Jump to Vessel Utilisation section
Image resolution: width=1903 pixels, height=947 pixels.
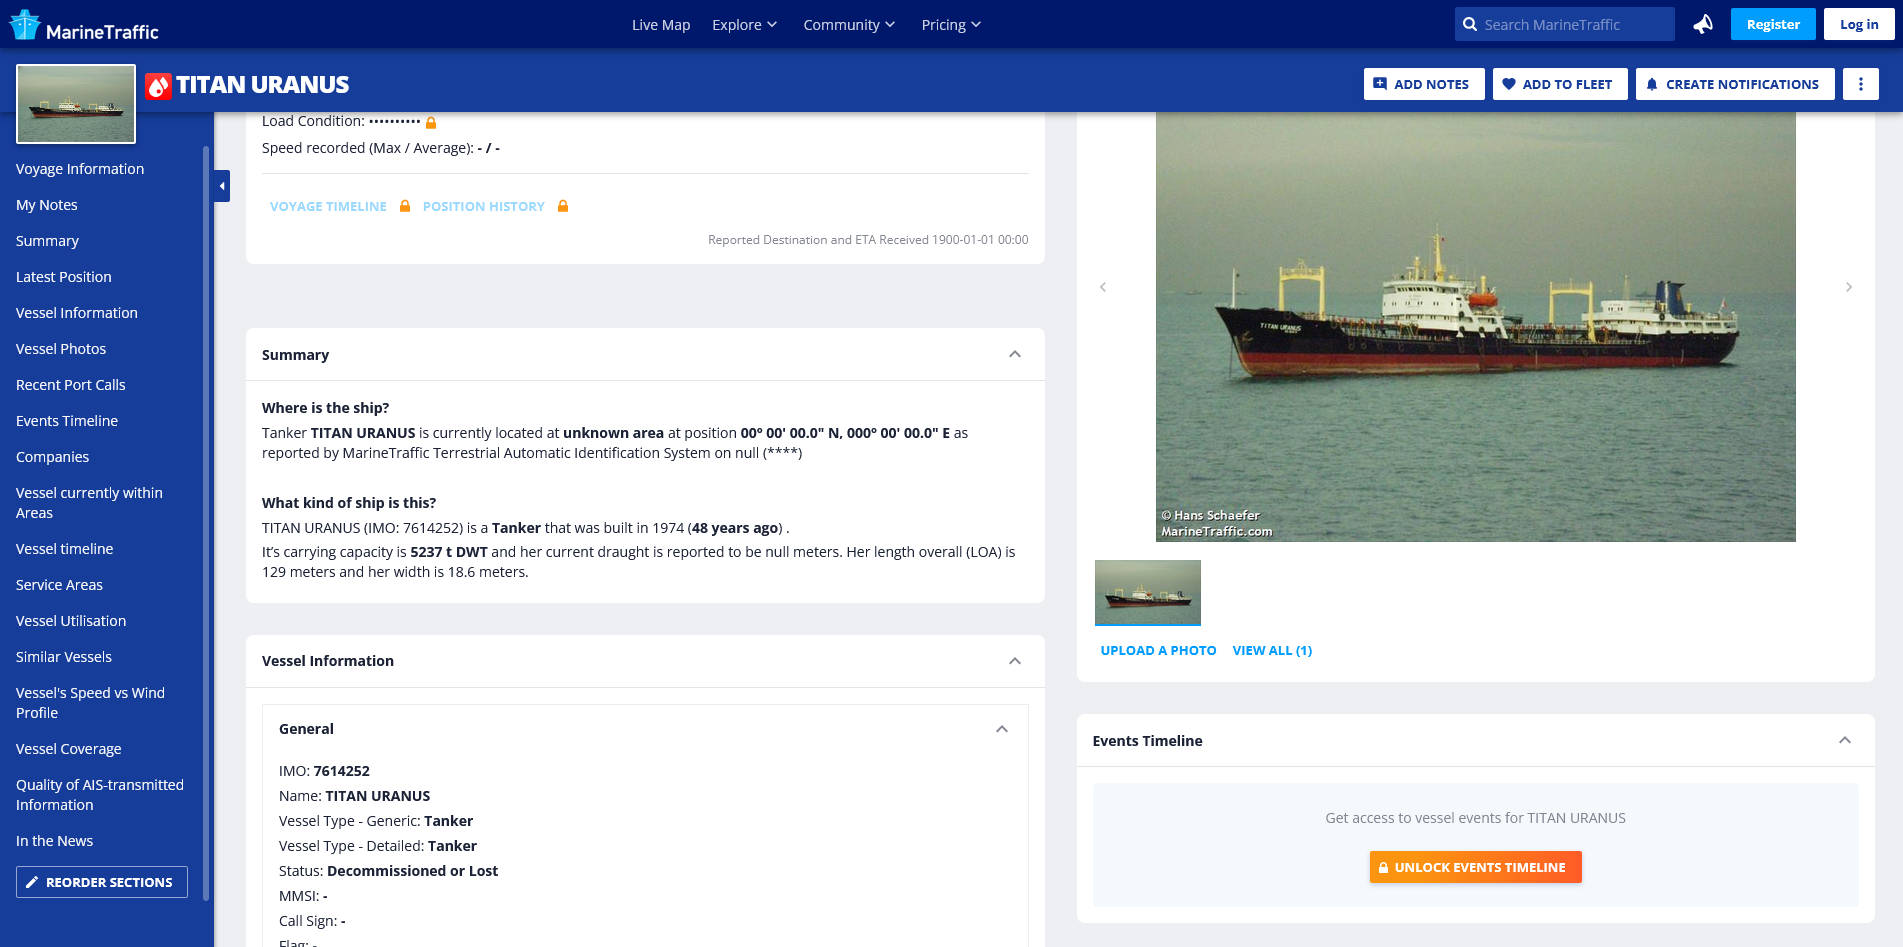pyautogui.click(x=71, y=621)
